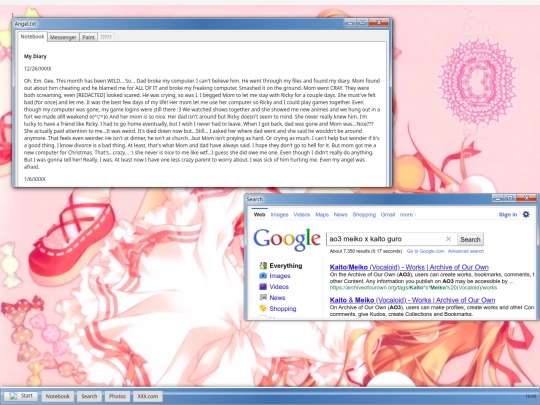
Task: Open Notebook from the taskbar
Action: click(x=58, y=396)
